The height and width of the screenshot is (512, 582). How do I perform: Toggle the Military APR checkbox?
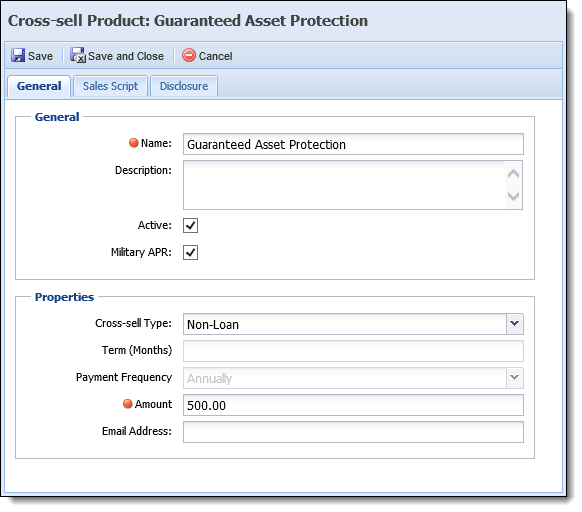coord(190,252)
